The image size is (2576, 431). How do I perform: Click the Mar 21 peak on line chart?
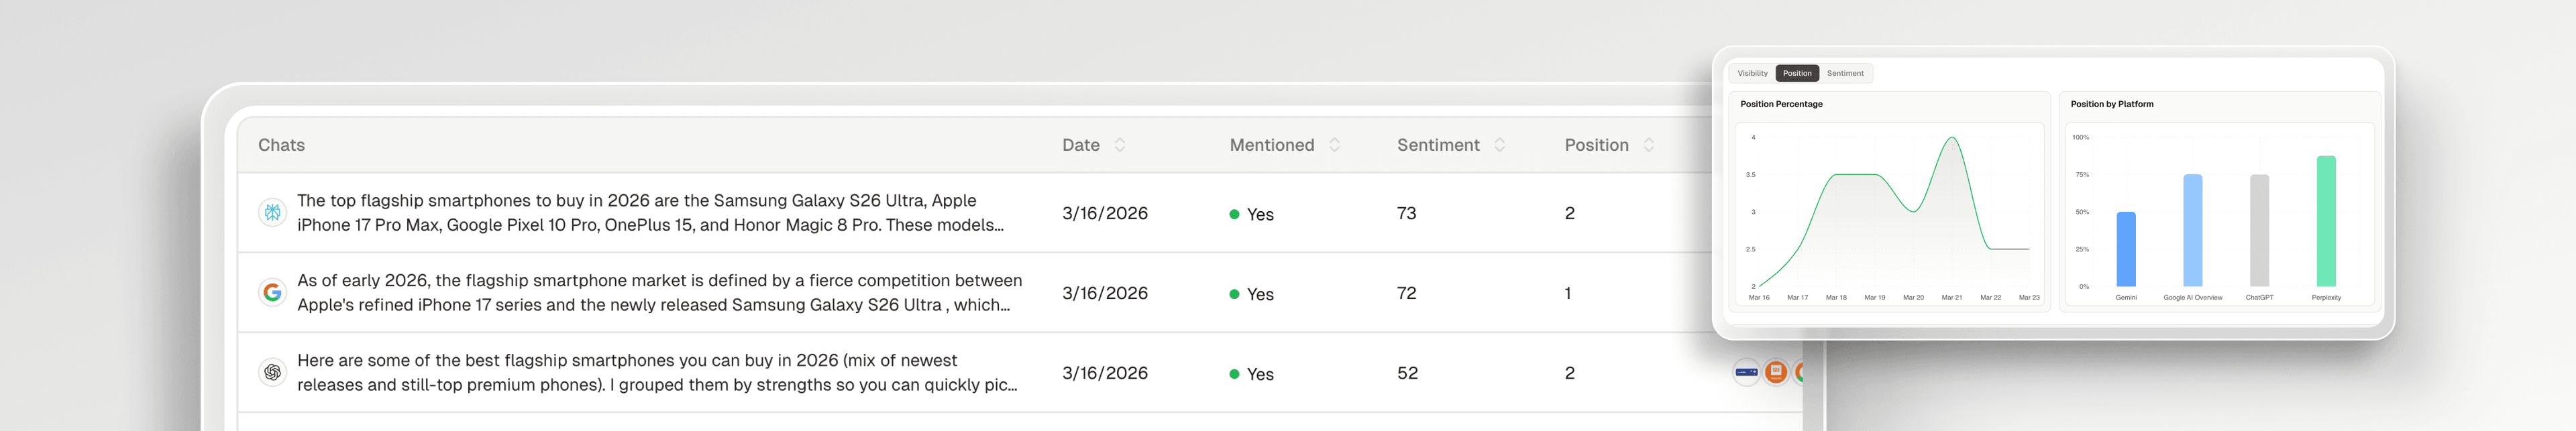(1952, 139)
